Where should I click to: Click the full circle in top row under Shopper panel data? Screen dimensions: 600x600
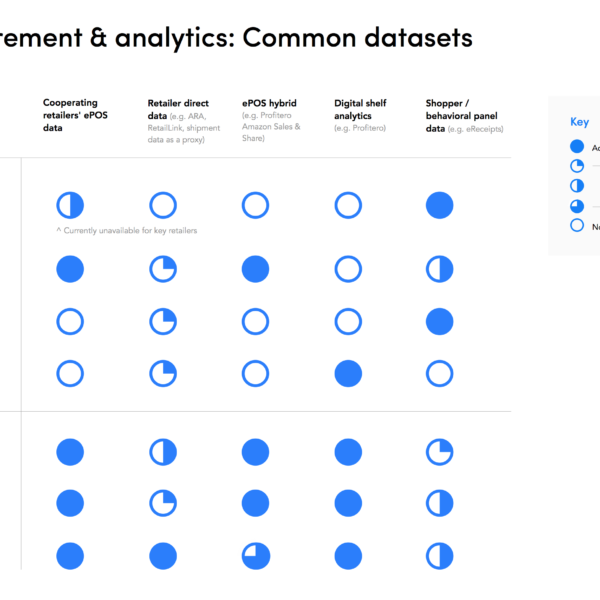click(440, 205)
